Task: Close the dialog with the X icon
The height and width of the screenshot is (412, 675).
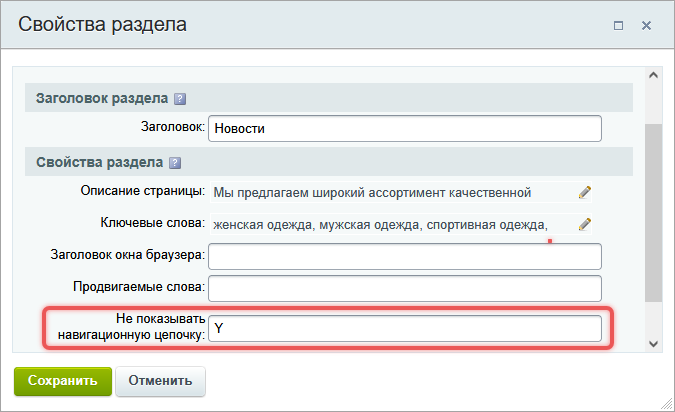Action: point(647,24)
